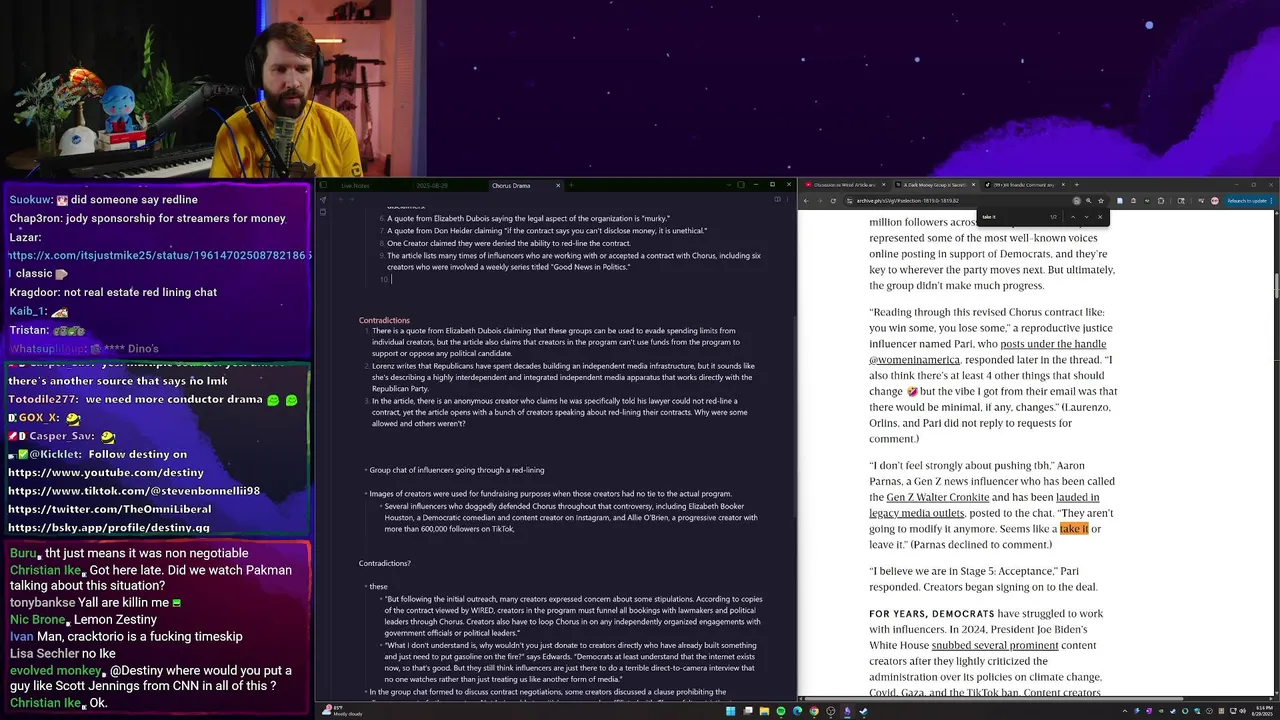Click the Obsidian navigate back arrow
This screenshot has width=1280, height=720.
(341, 199)
